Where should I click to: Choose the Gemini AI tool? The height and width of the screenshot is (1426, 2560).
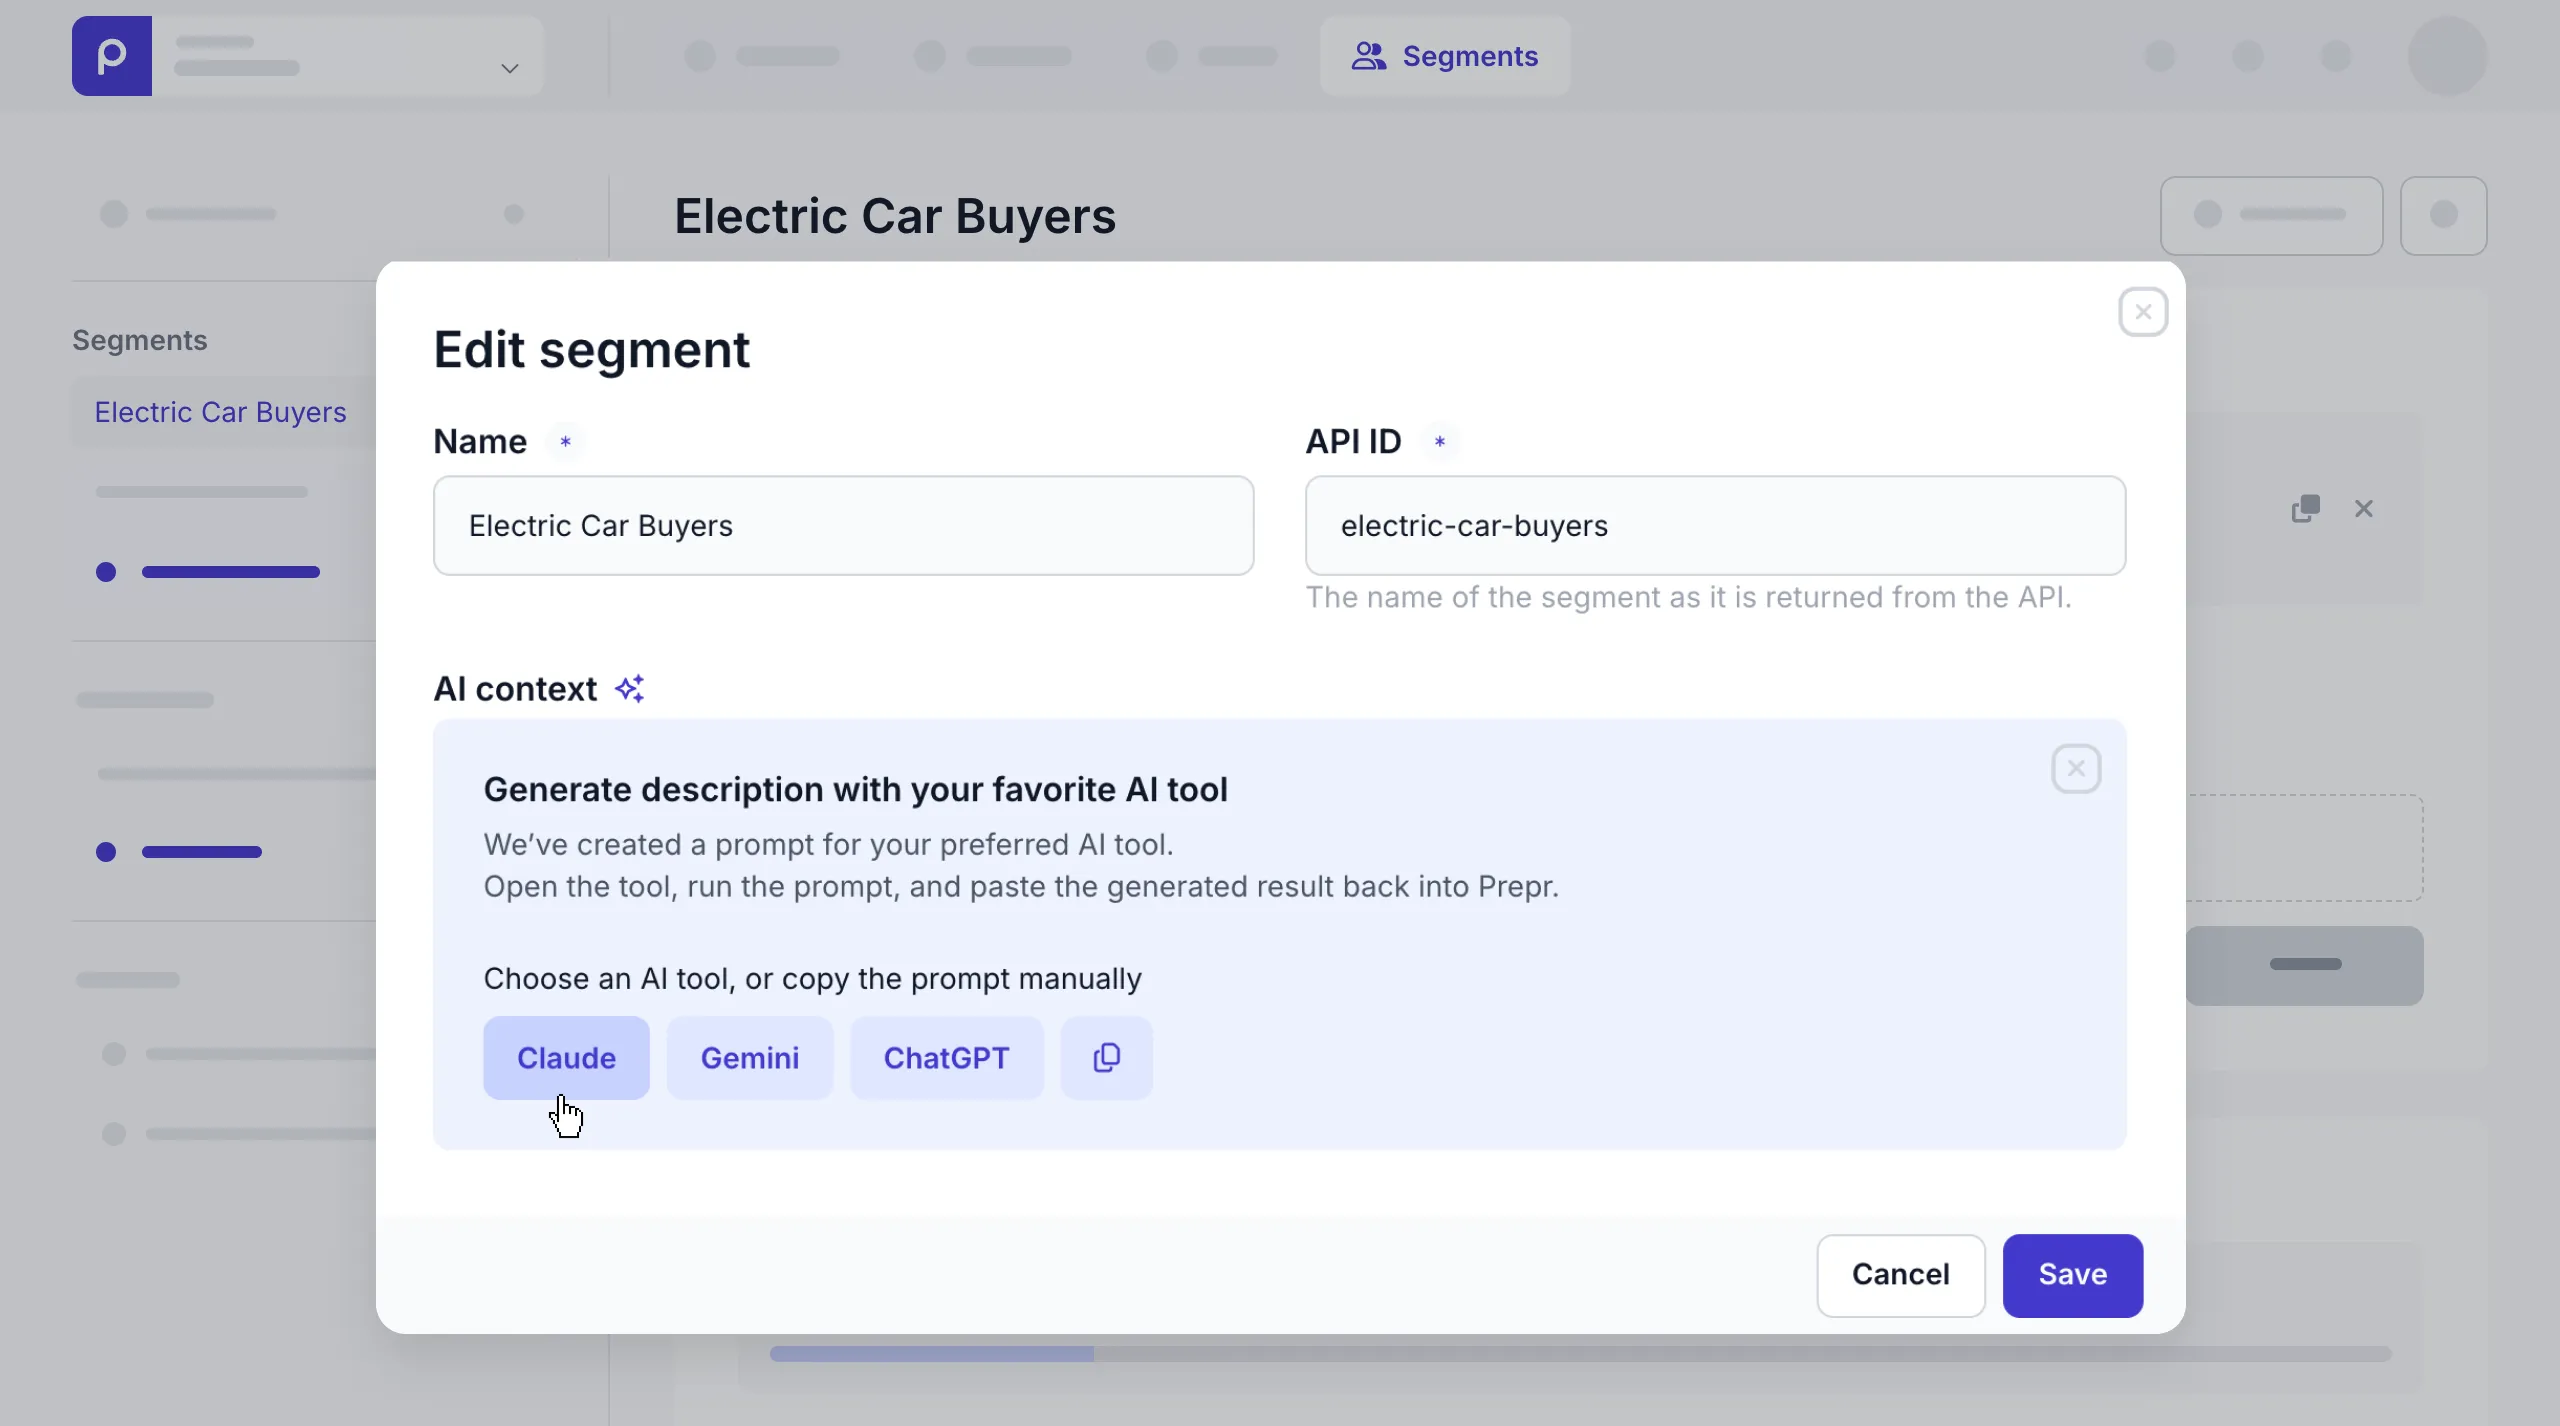[750, 1058]
